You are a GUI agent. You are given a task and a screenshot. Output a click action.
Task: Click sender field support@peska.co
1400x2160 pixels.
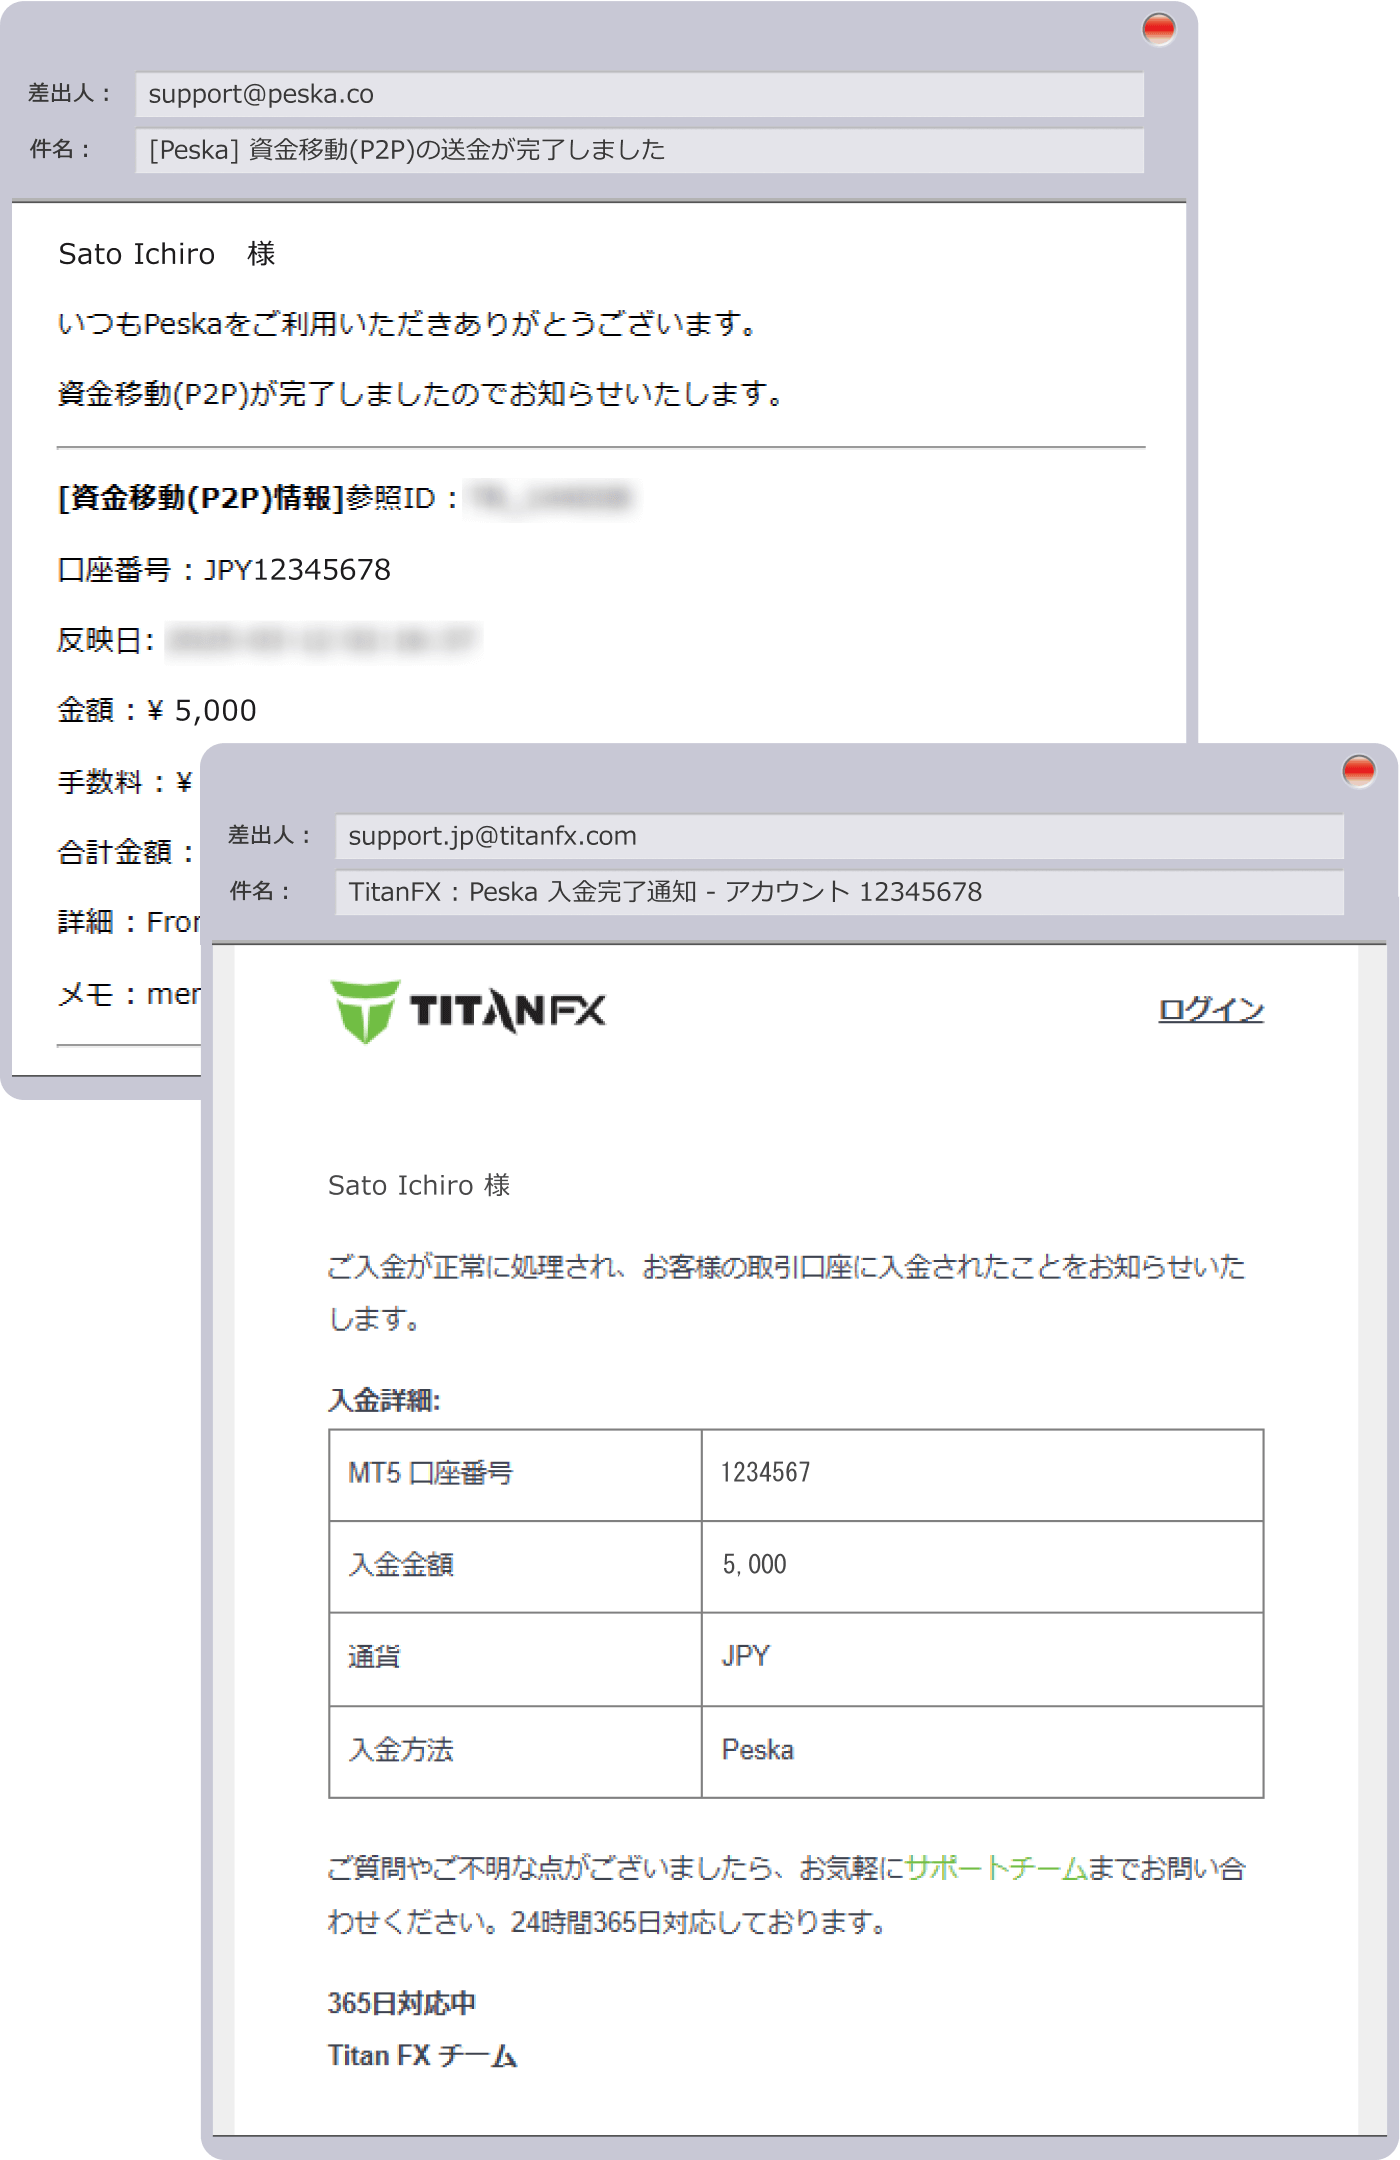tap(639, 94)
